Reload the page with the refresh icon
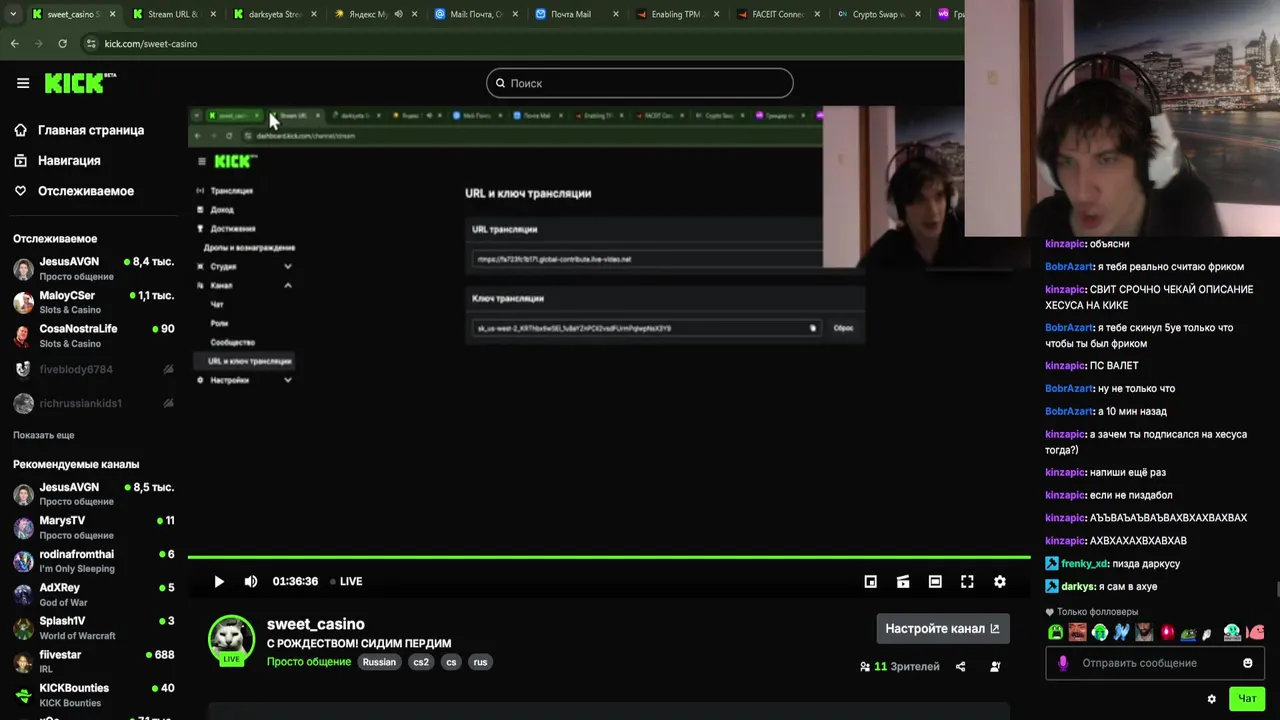This screenshot has width=1280, height=720. (x=62, y=44)
